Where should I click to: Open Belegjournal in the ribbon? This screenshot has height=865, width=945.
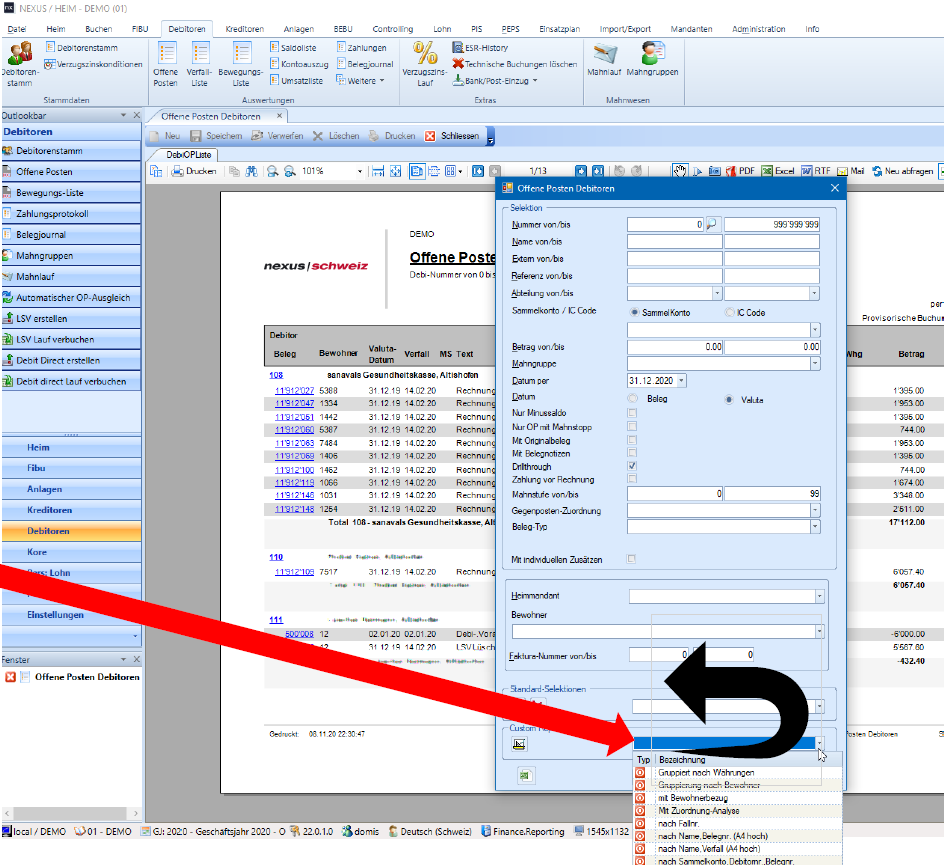pos(365,64)
